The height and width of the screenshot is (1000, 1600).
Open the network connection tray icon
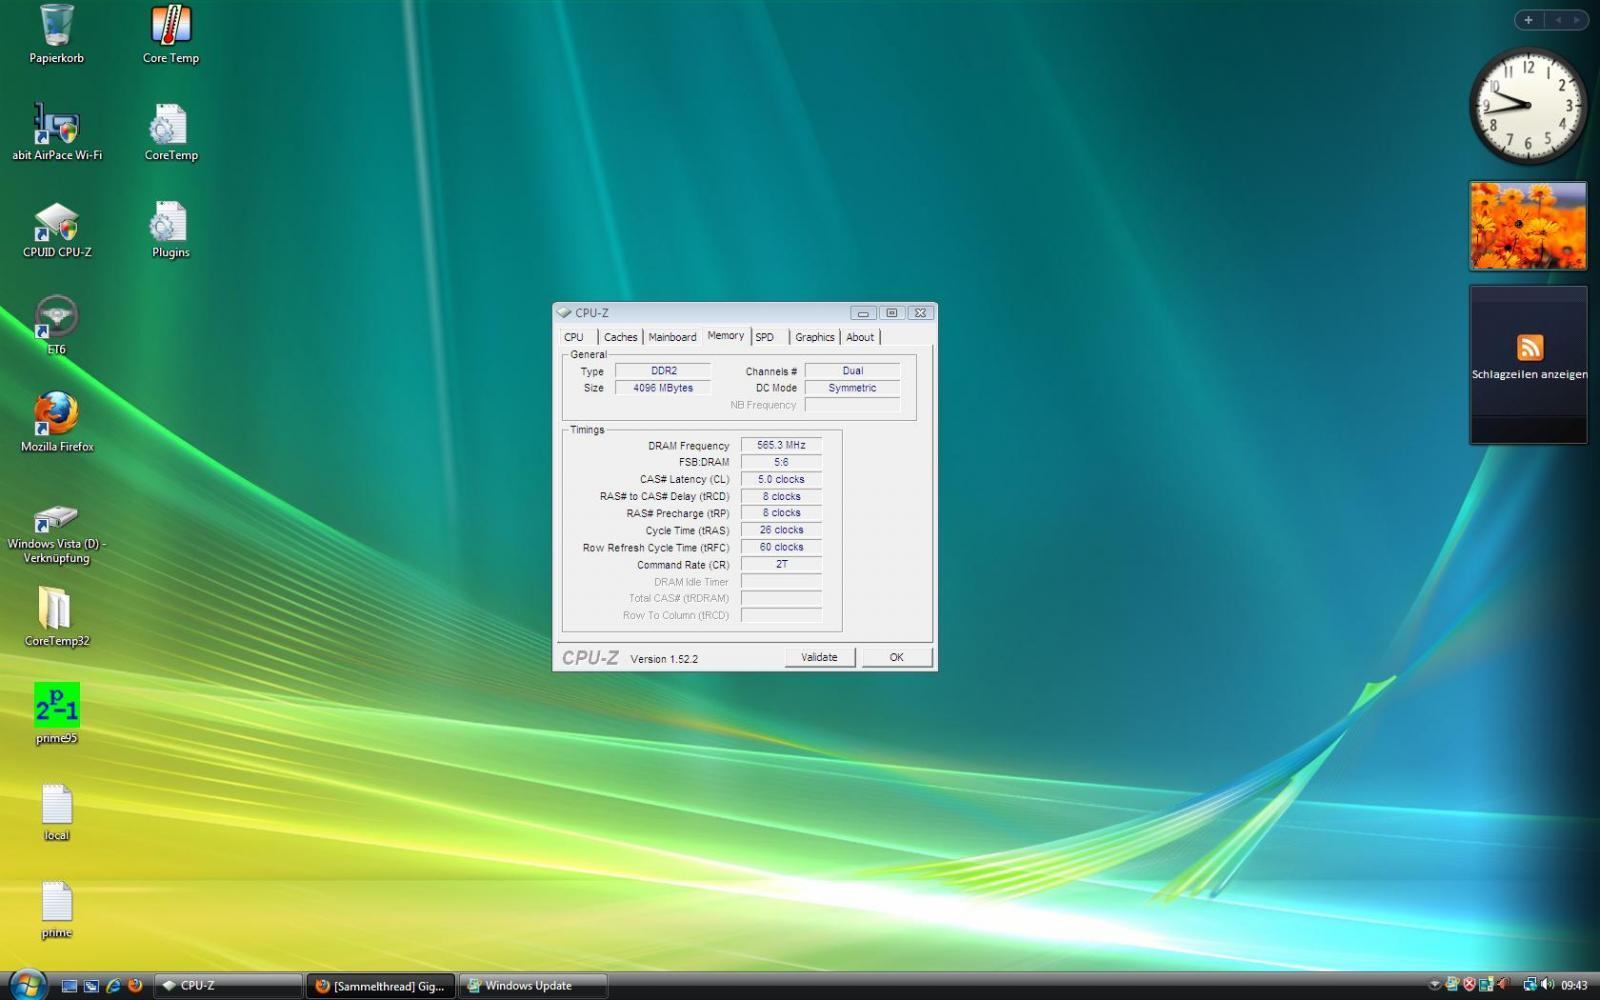click(x=1530, y=985)
